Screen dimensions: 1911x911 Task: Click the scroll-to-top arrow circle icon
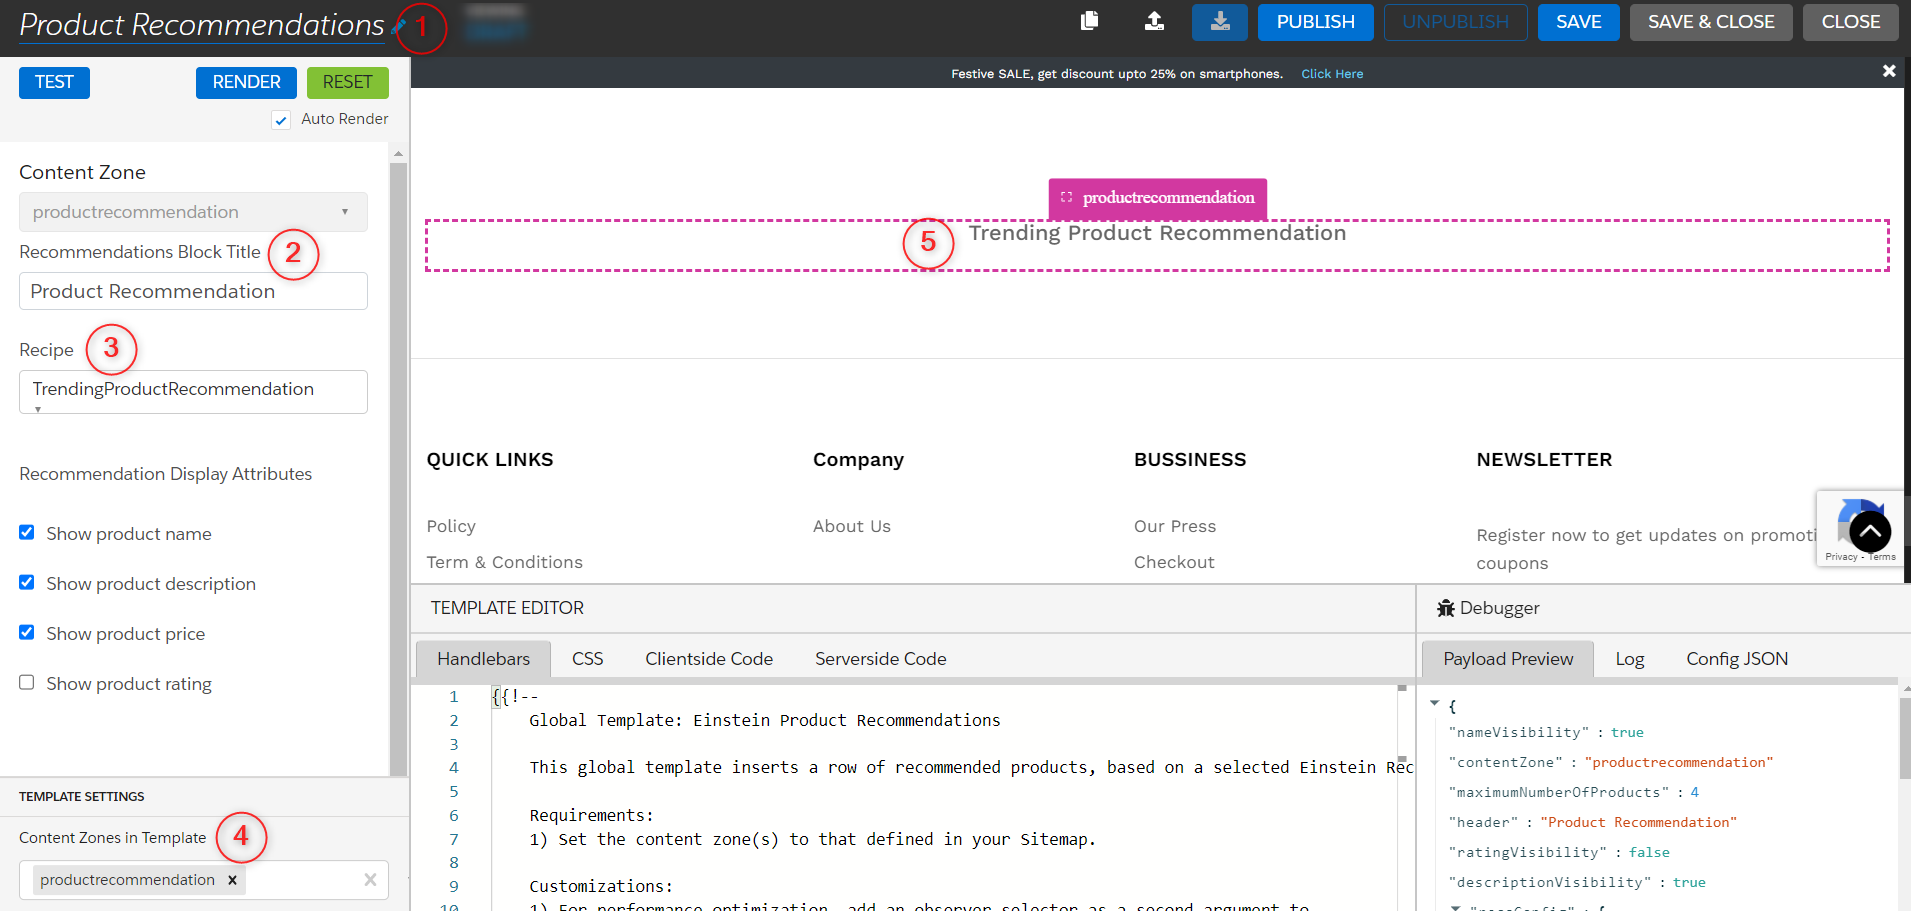point(1870,532)
